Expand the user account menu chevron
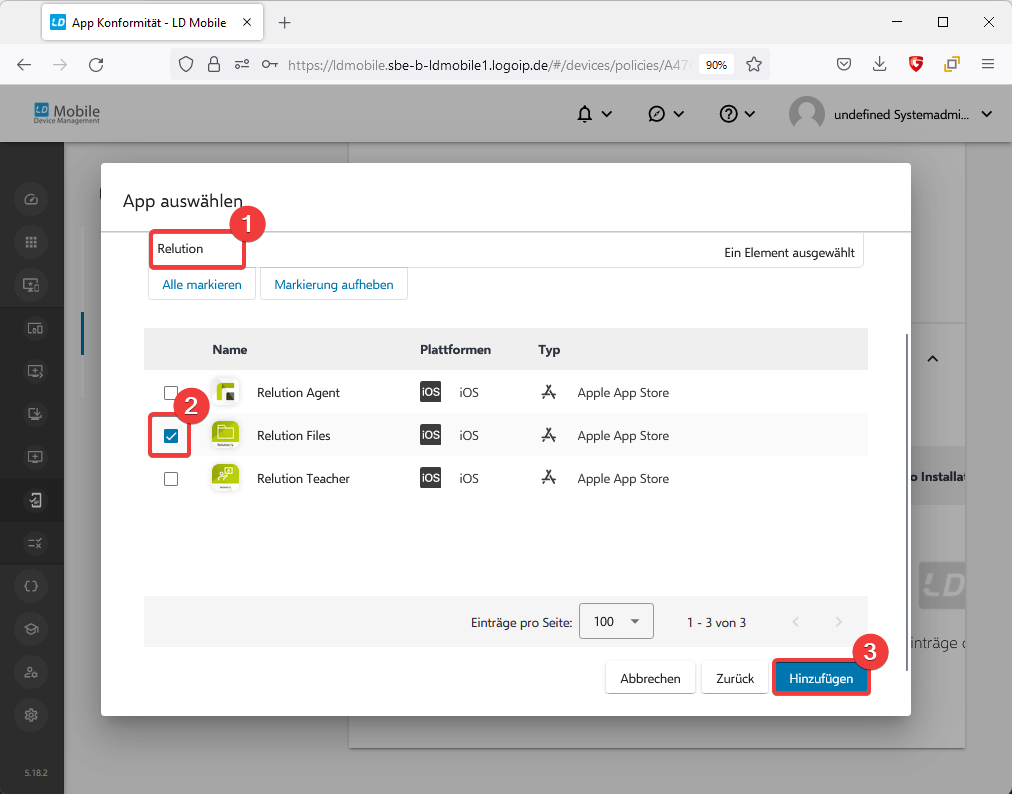This screenshot has width=1012, height=794. [x=986, y=114]
